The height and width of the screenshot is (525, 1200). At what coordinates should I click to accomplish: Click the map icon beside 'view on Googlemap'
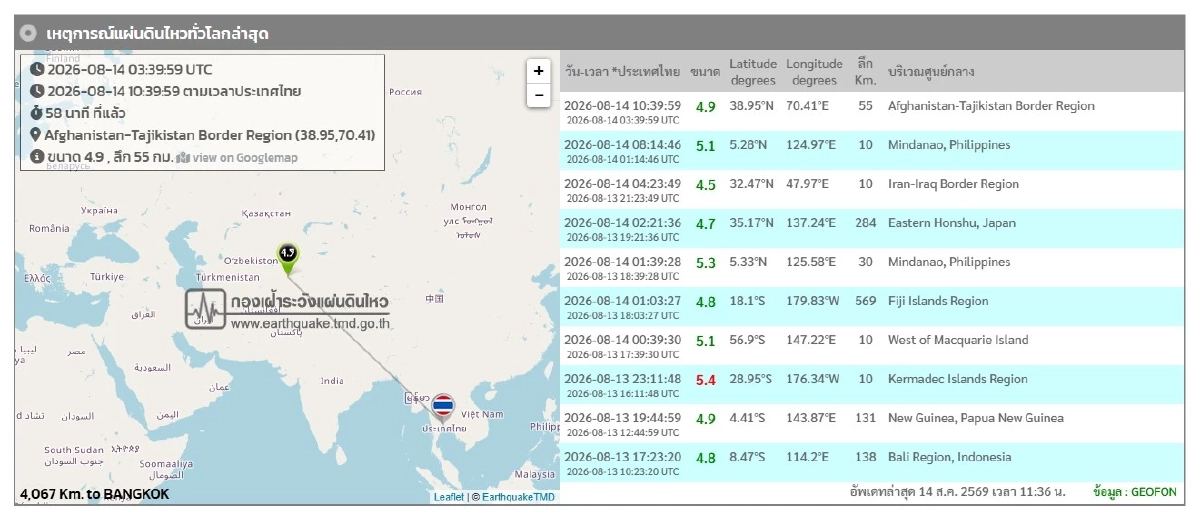coord(182,157)
